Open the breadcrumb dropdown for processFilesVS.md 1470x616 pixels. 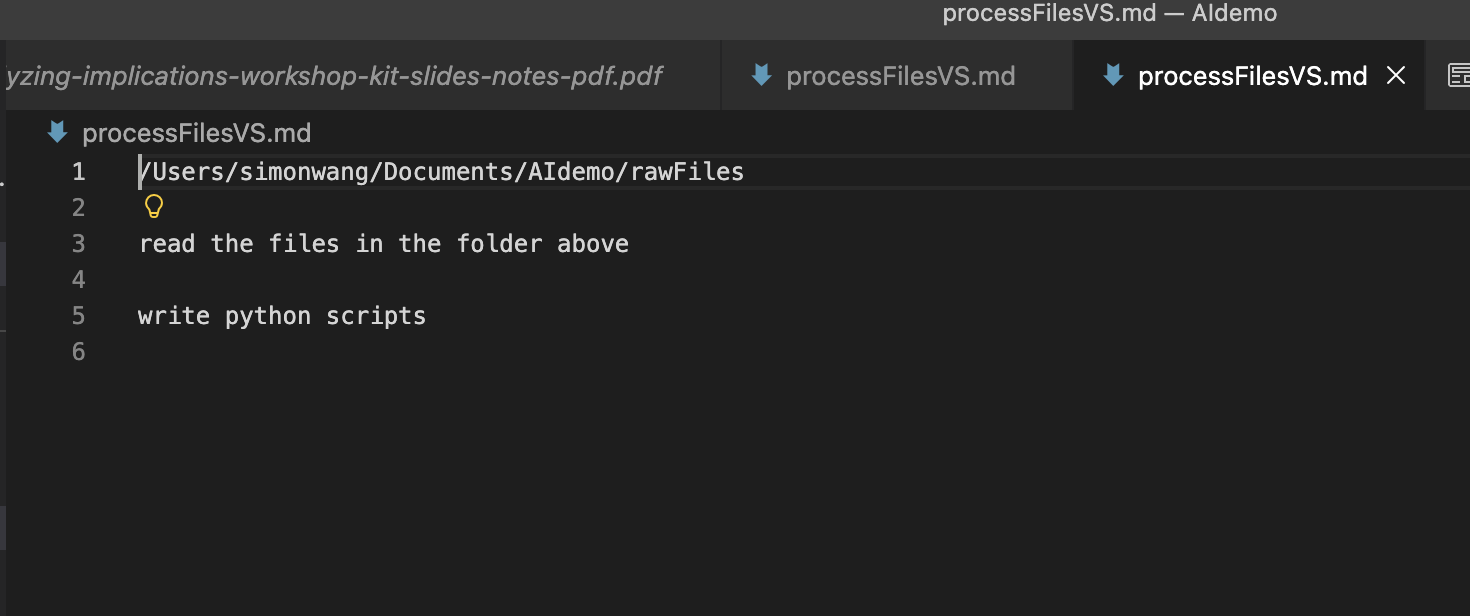point(197,132)
